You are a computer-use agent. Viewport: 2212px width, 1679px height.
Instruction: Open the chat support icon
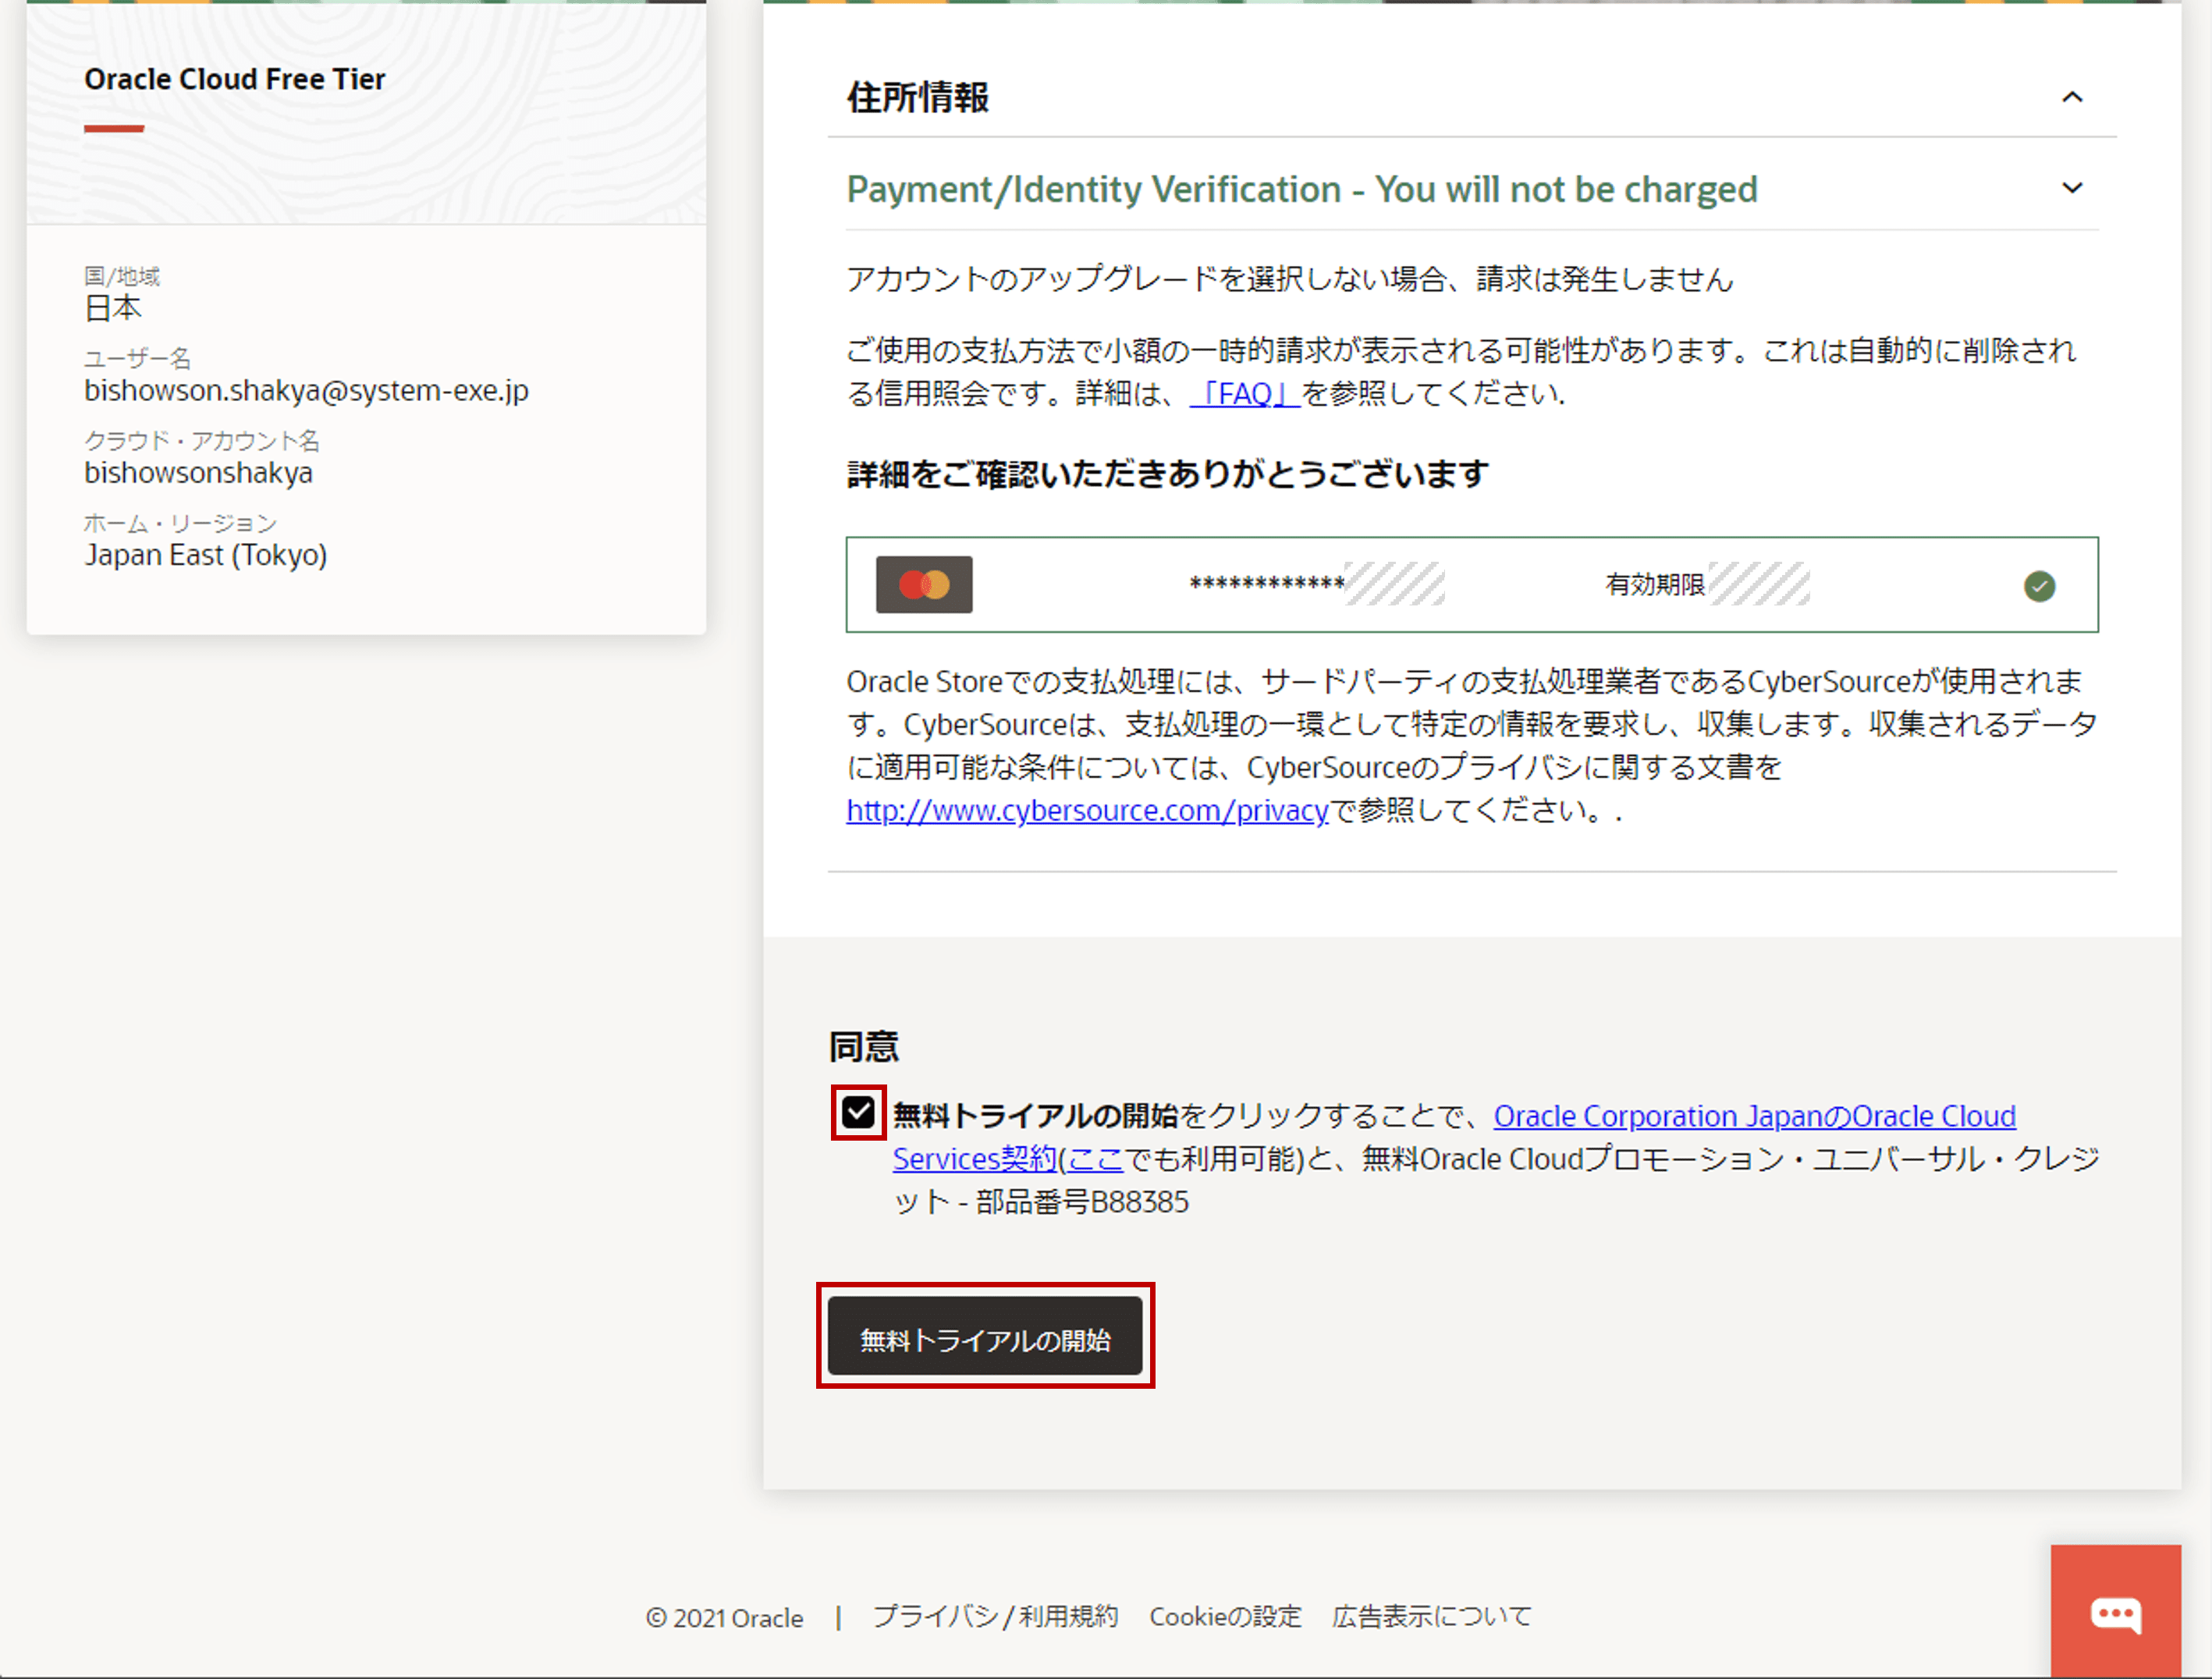pos(2115,1611)
